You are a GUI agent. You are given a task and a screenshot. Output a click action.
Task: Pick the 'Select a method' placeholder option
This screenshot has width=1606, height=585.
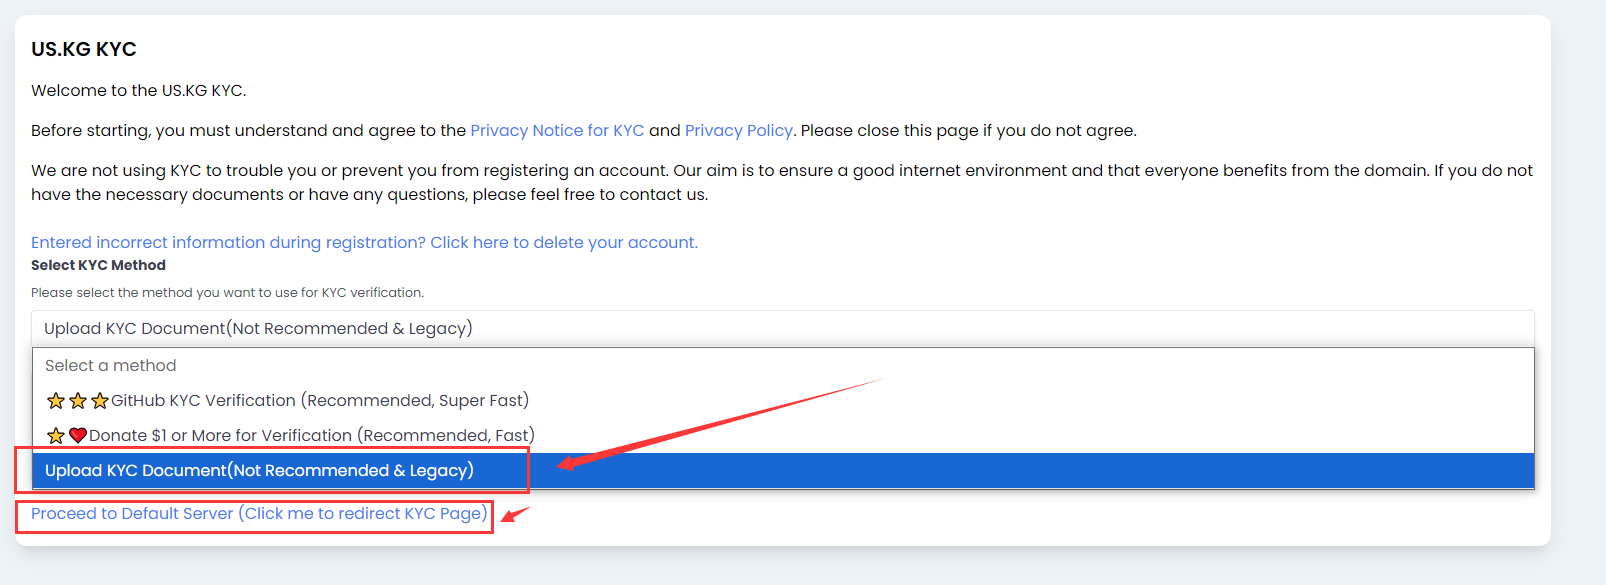coord(111,366)
